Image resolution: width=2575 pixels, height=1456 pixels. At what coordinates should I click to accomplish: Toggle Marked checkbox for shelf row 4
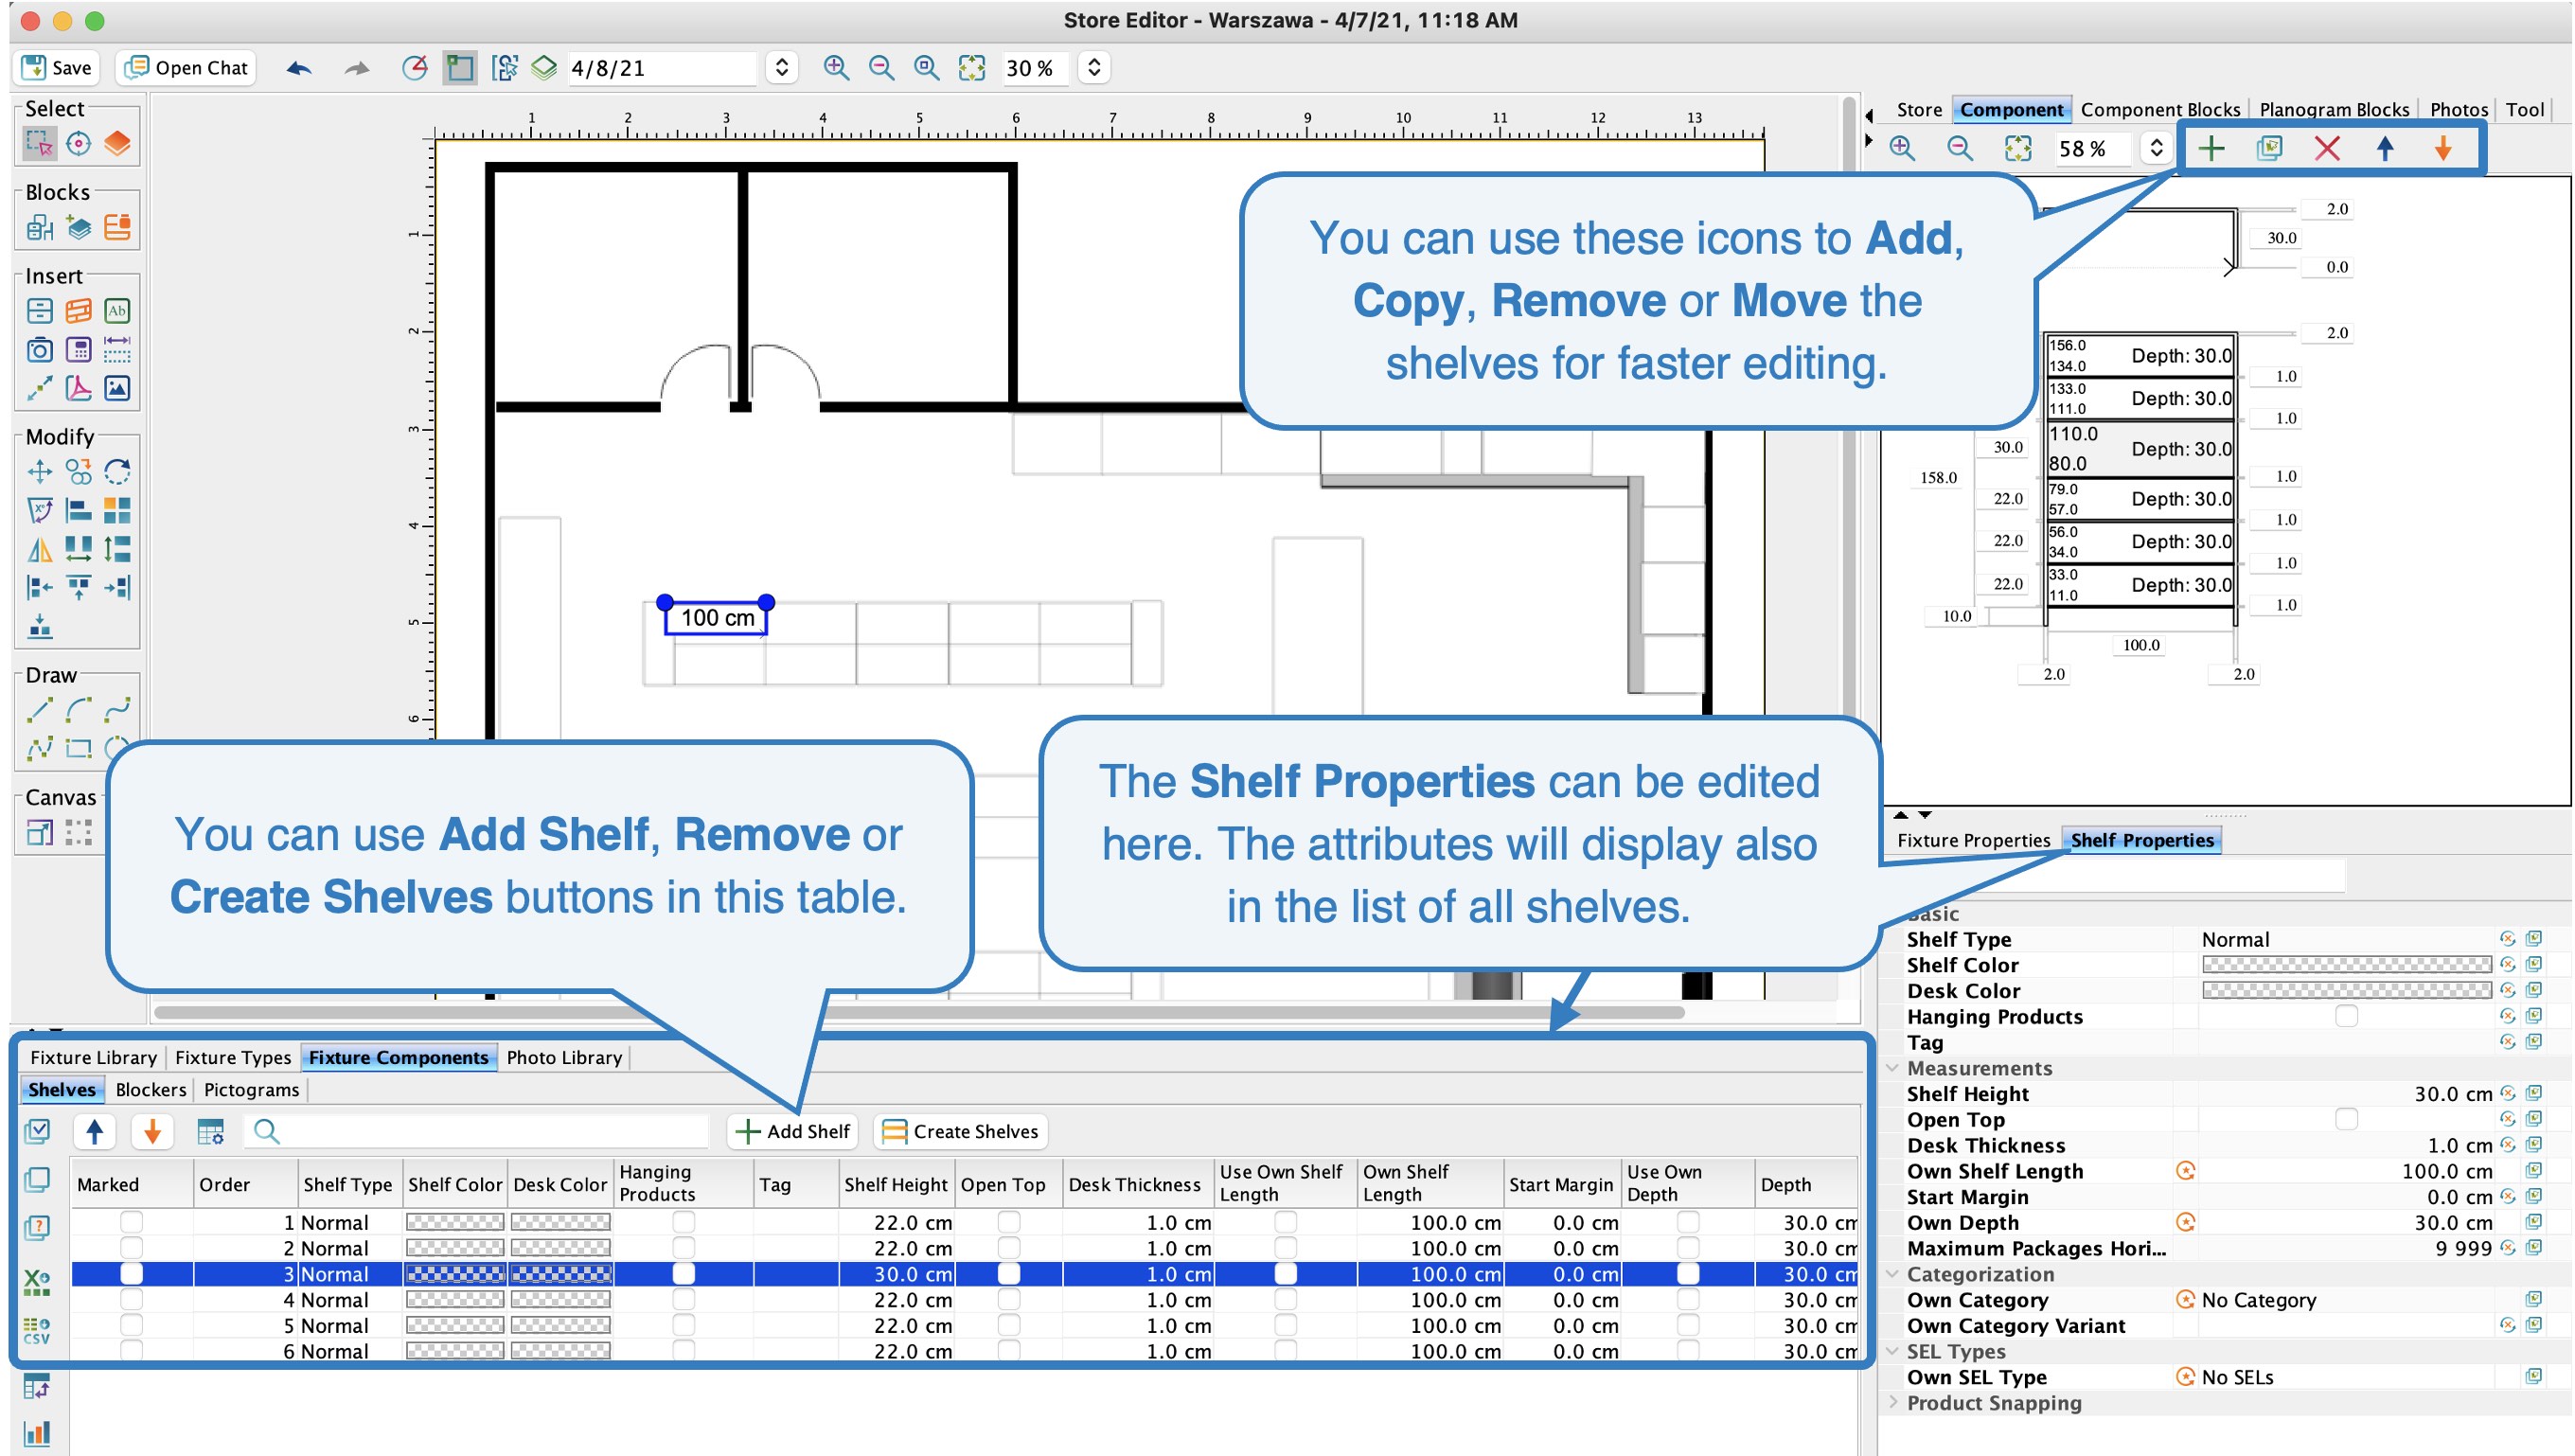click(131, 1299)
